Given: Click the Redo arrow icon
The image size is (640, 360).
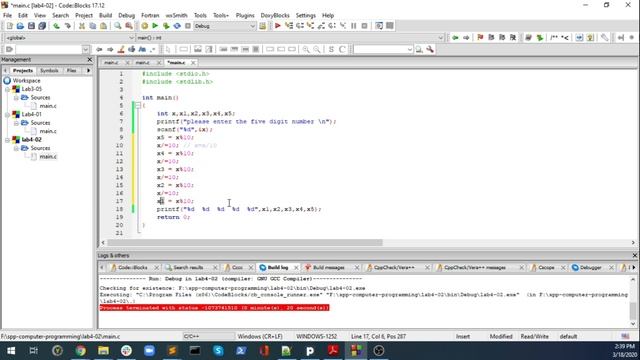Looking at the screenshot, I should coord(67,26).
